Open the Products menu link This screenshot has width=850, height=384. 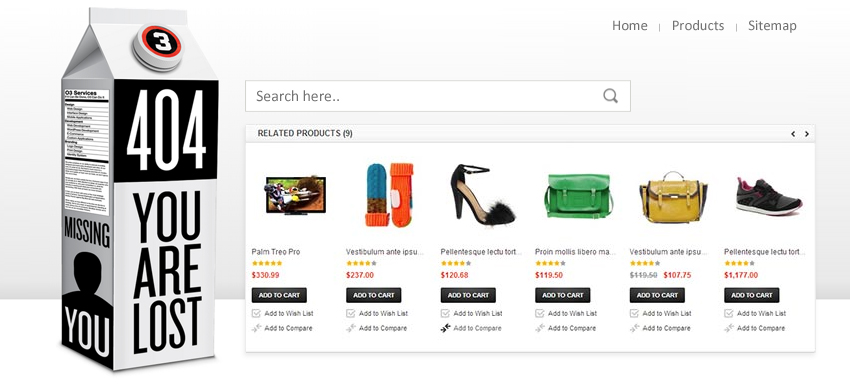698,25
